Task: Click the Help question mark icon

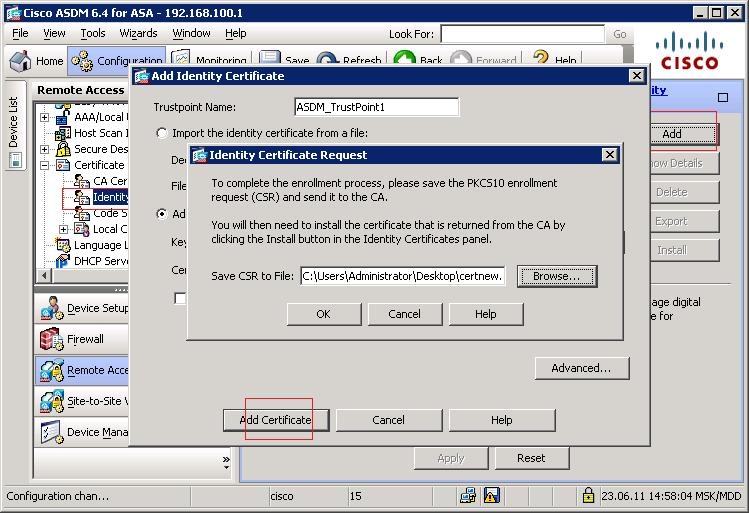Action: pos(540,59)
